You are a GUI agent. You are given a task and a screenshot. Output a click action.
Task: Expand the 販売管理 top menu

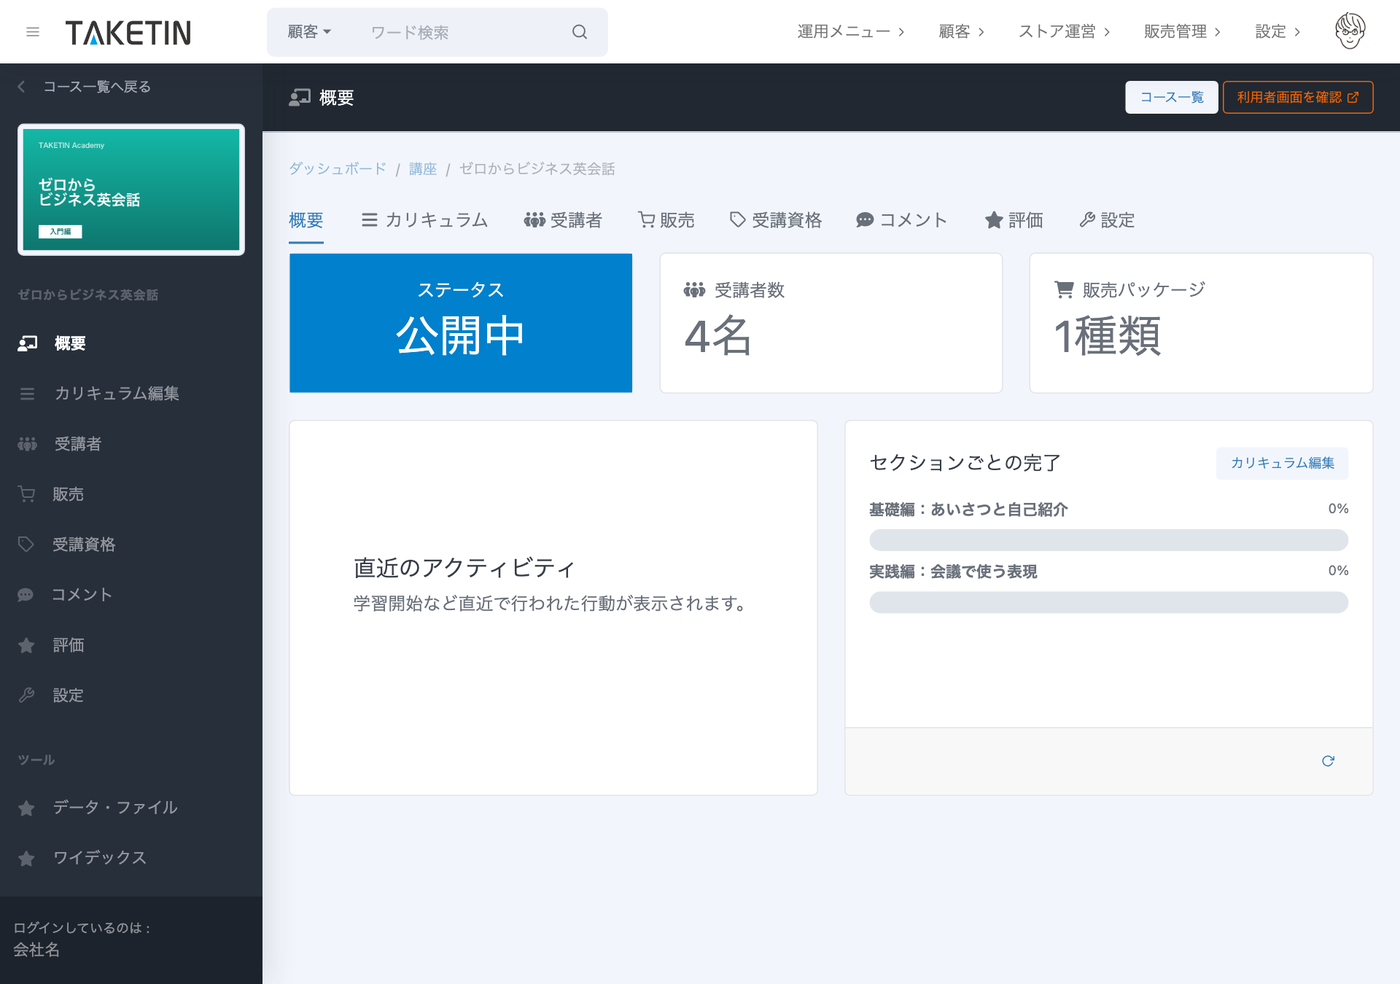[x=1182, y=32]
